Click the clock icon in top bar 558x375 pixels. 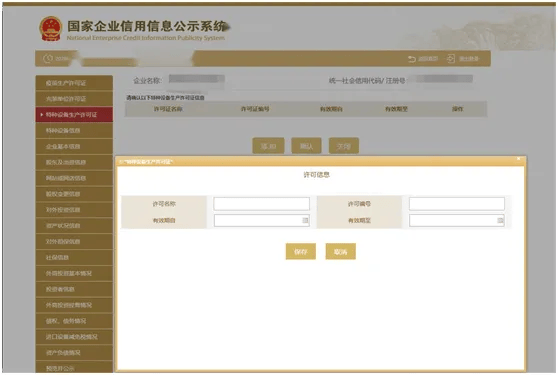pyautogui.click(x=48, y=59)
